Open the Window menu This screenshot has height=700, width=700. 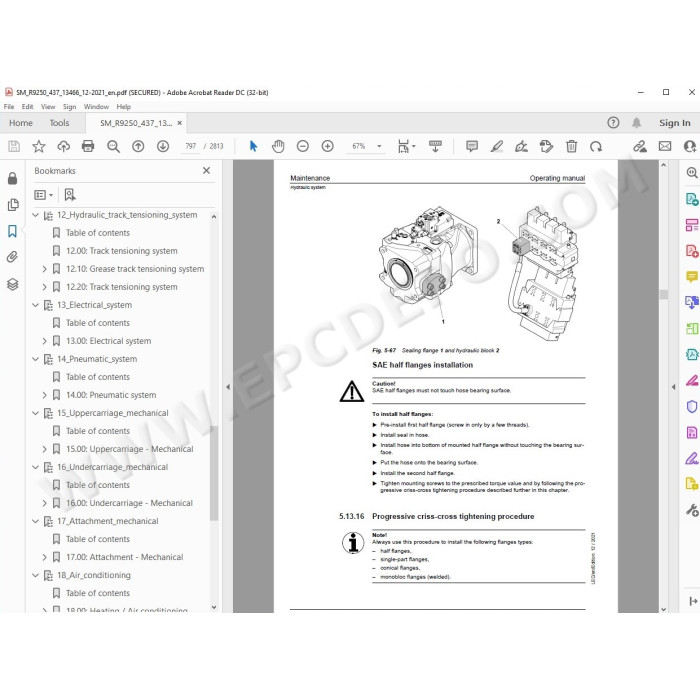(x=96, y=107)
